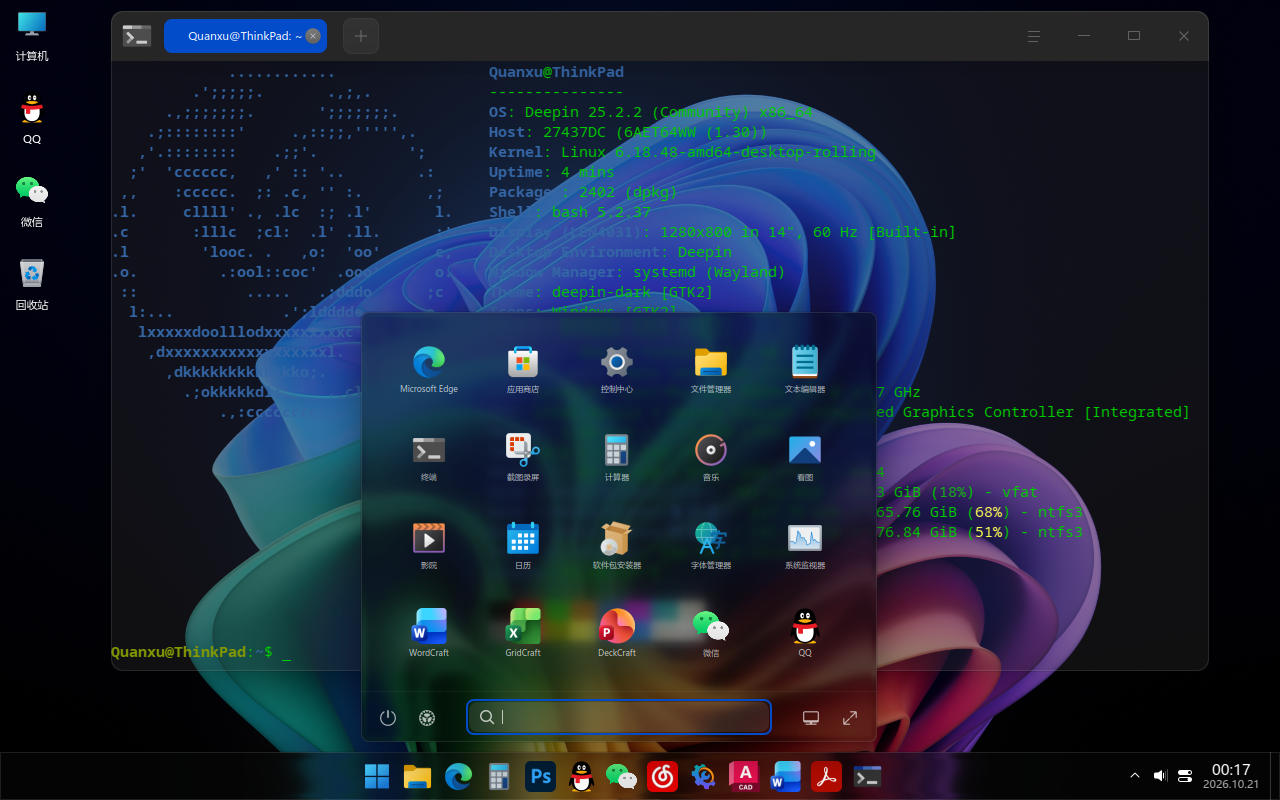Image resolution: width=1280 pixels, height=800 pixels.
Task: Open Edge browser from the taskbar
Action: [458, 776]
